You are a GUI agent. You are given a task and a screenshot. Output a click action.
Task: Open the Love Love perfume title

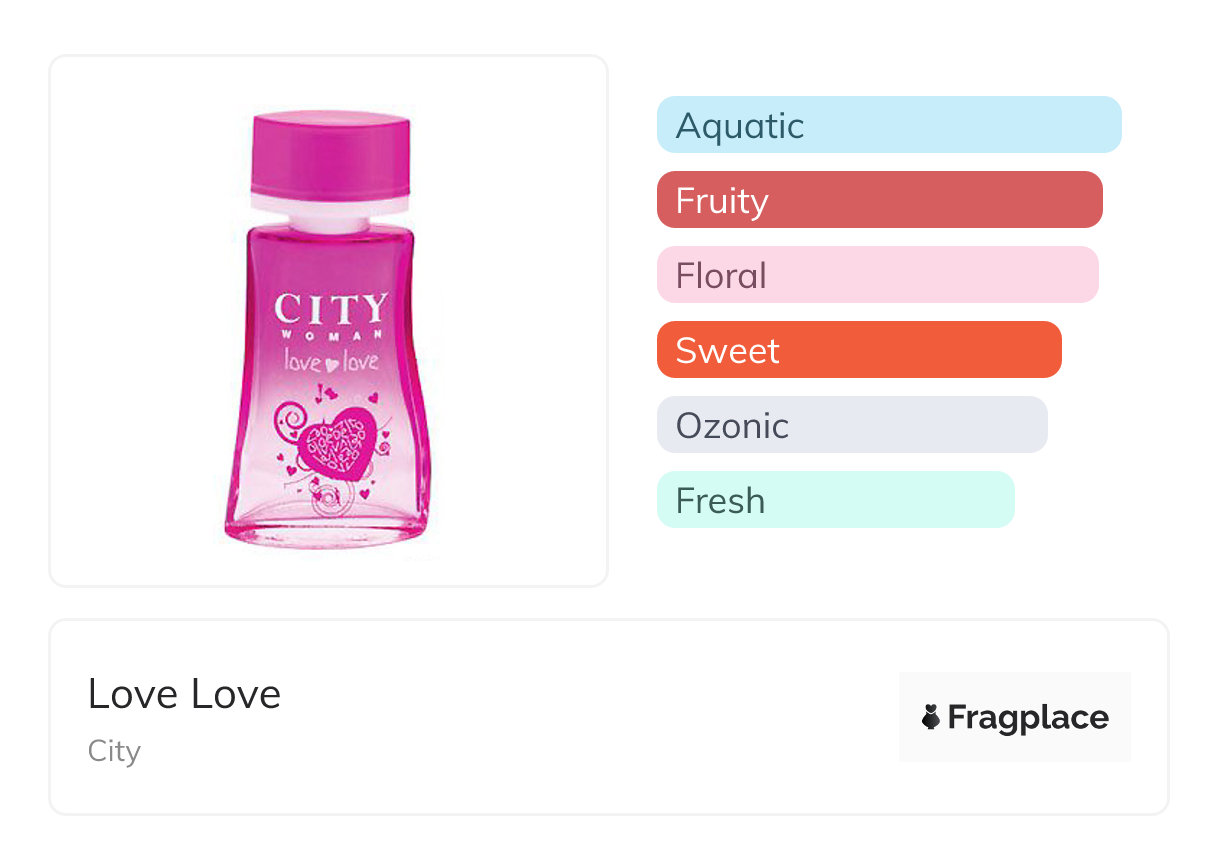point(185,694)
